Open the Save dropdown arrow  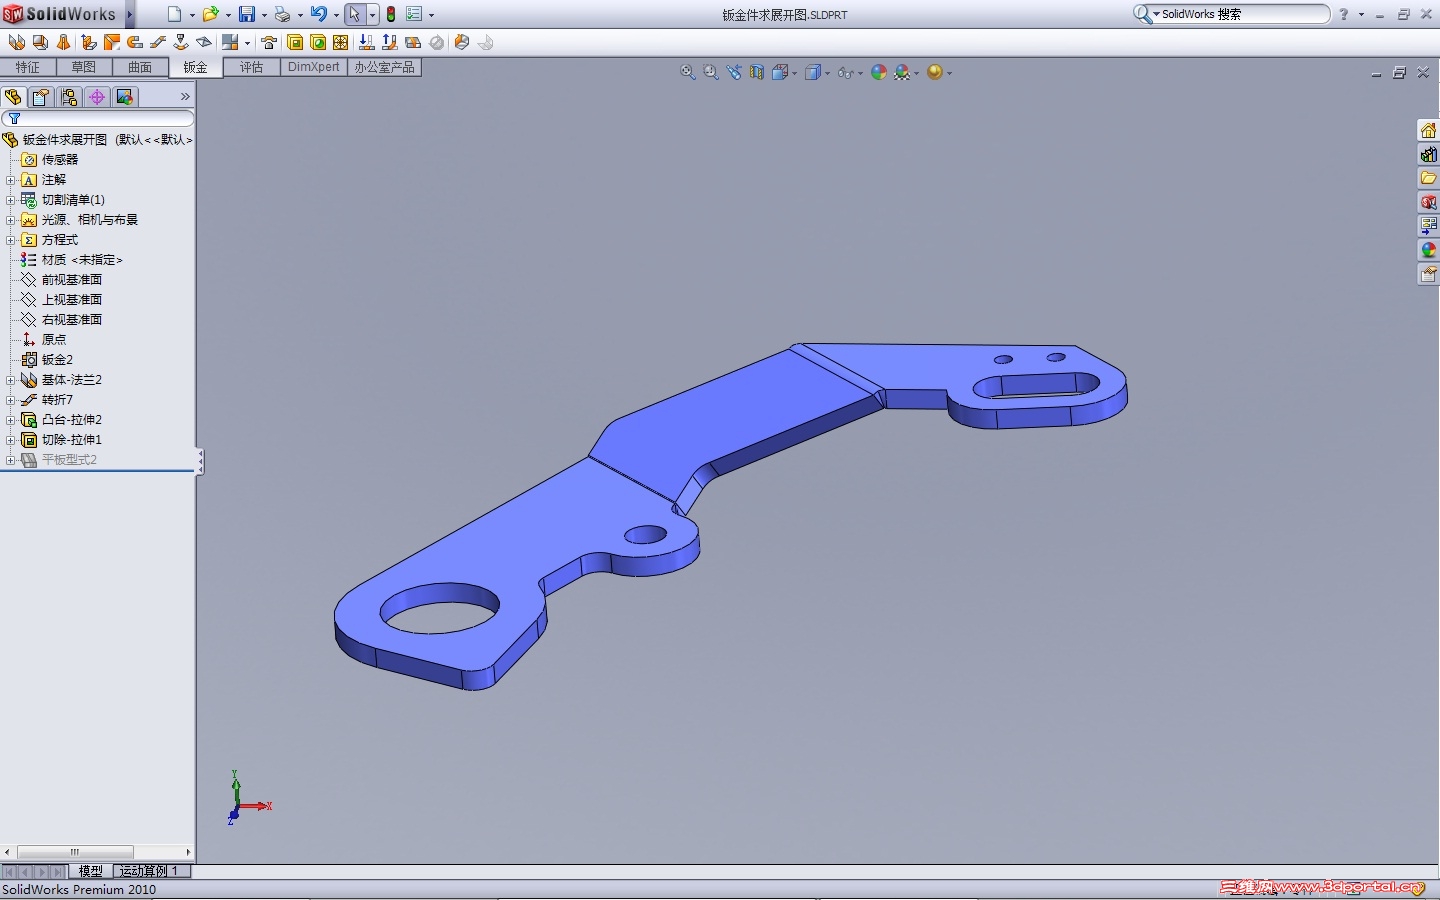click(x=264, y=15)
